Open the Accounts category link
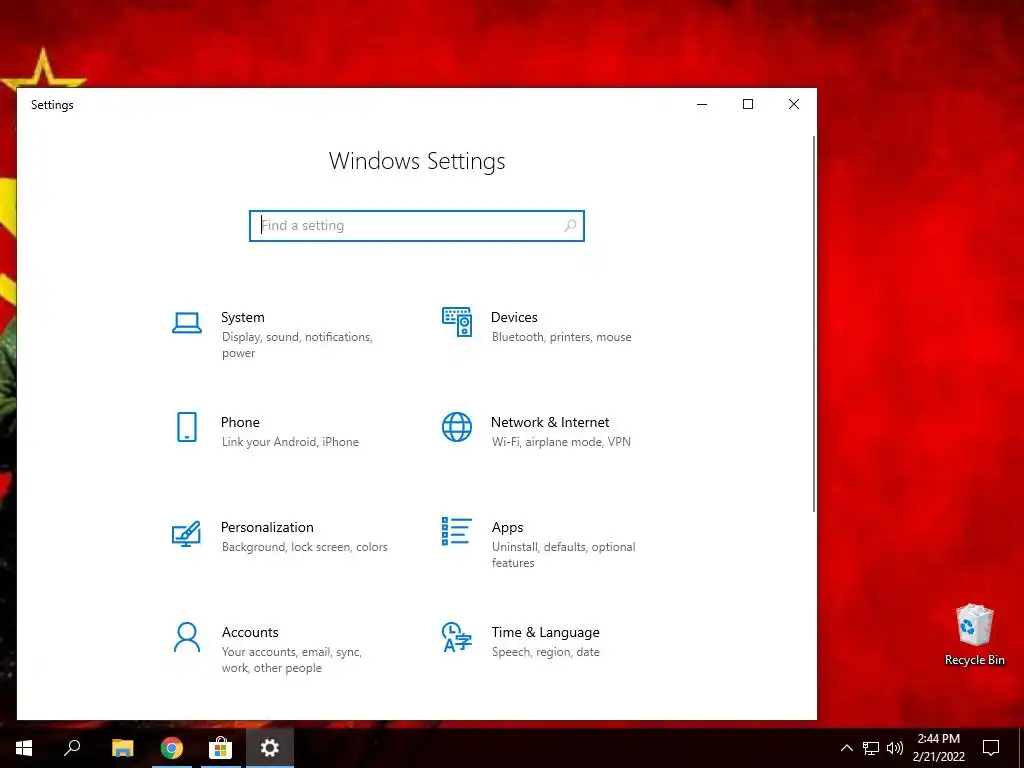 250,633
